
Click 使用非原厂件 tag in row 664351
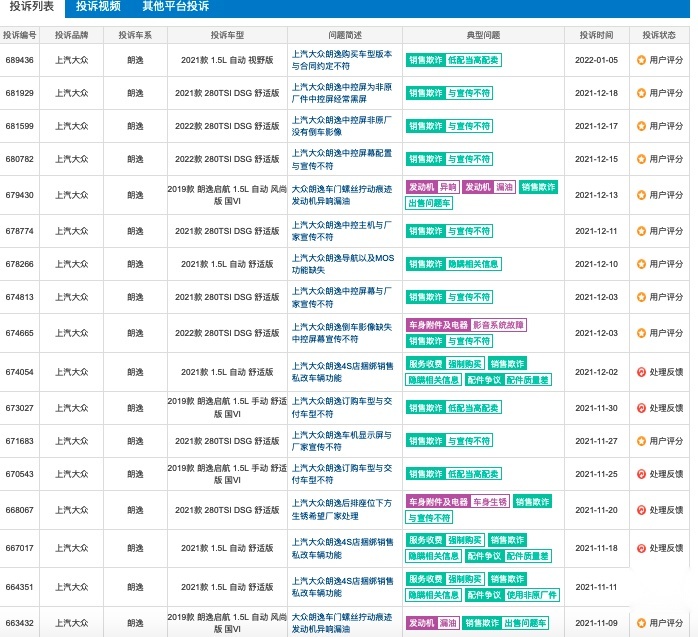532,595
